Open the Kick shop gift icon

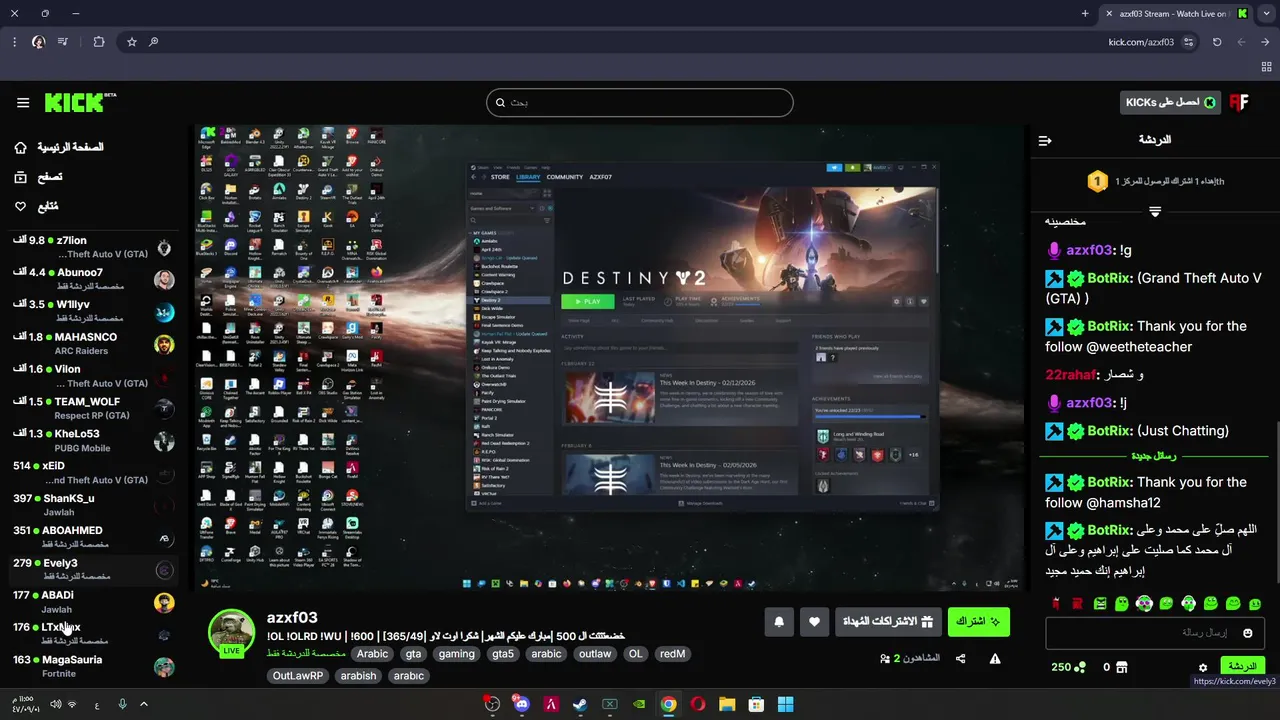coord(1122,667)
